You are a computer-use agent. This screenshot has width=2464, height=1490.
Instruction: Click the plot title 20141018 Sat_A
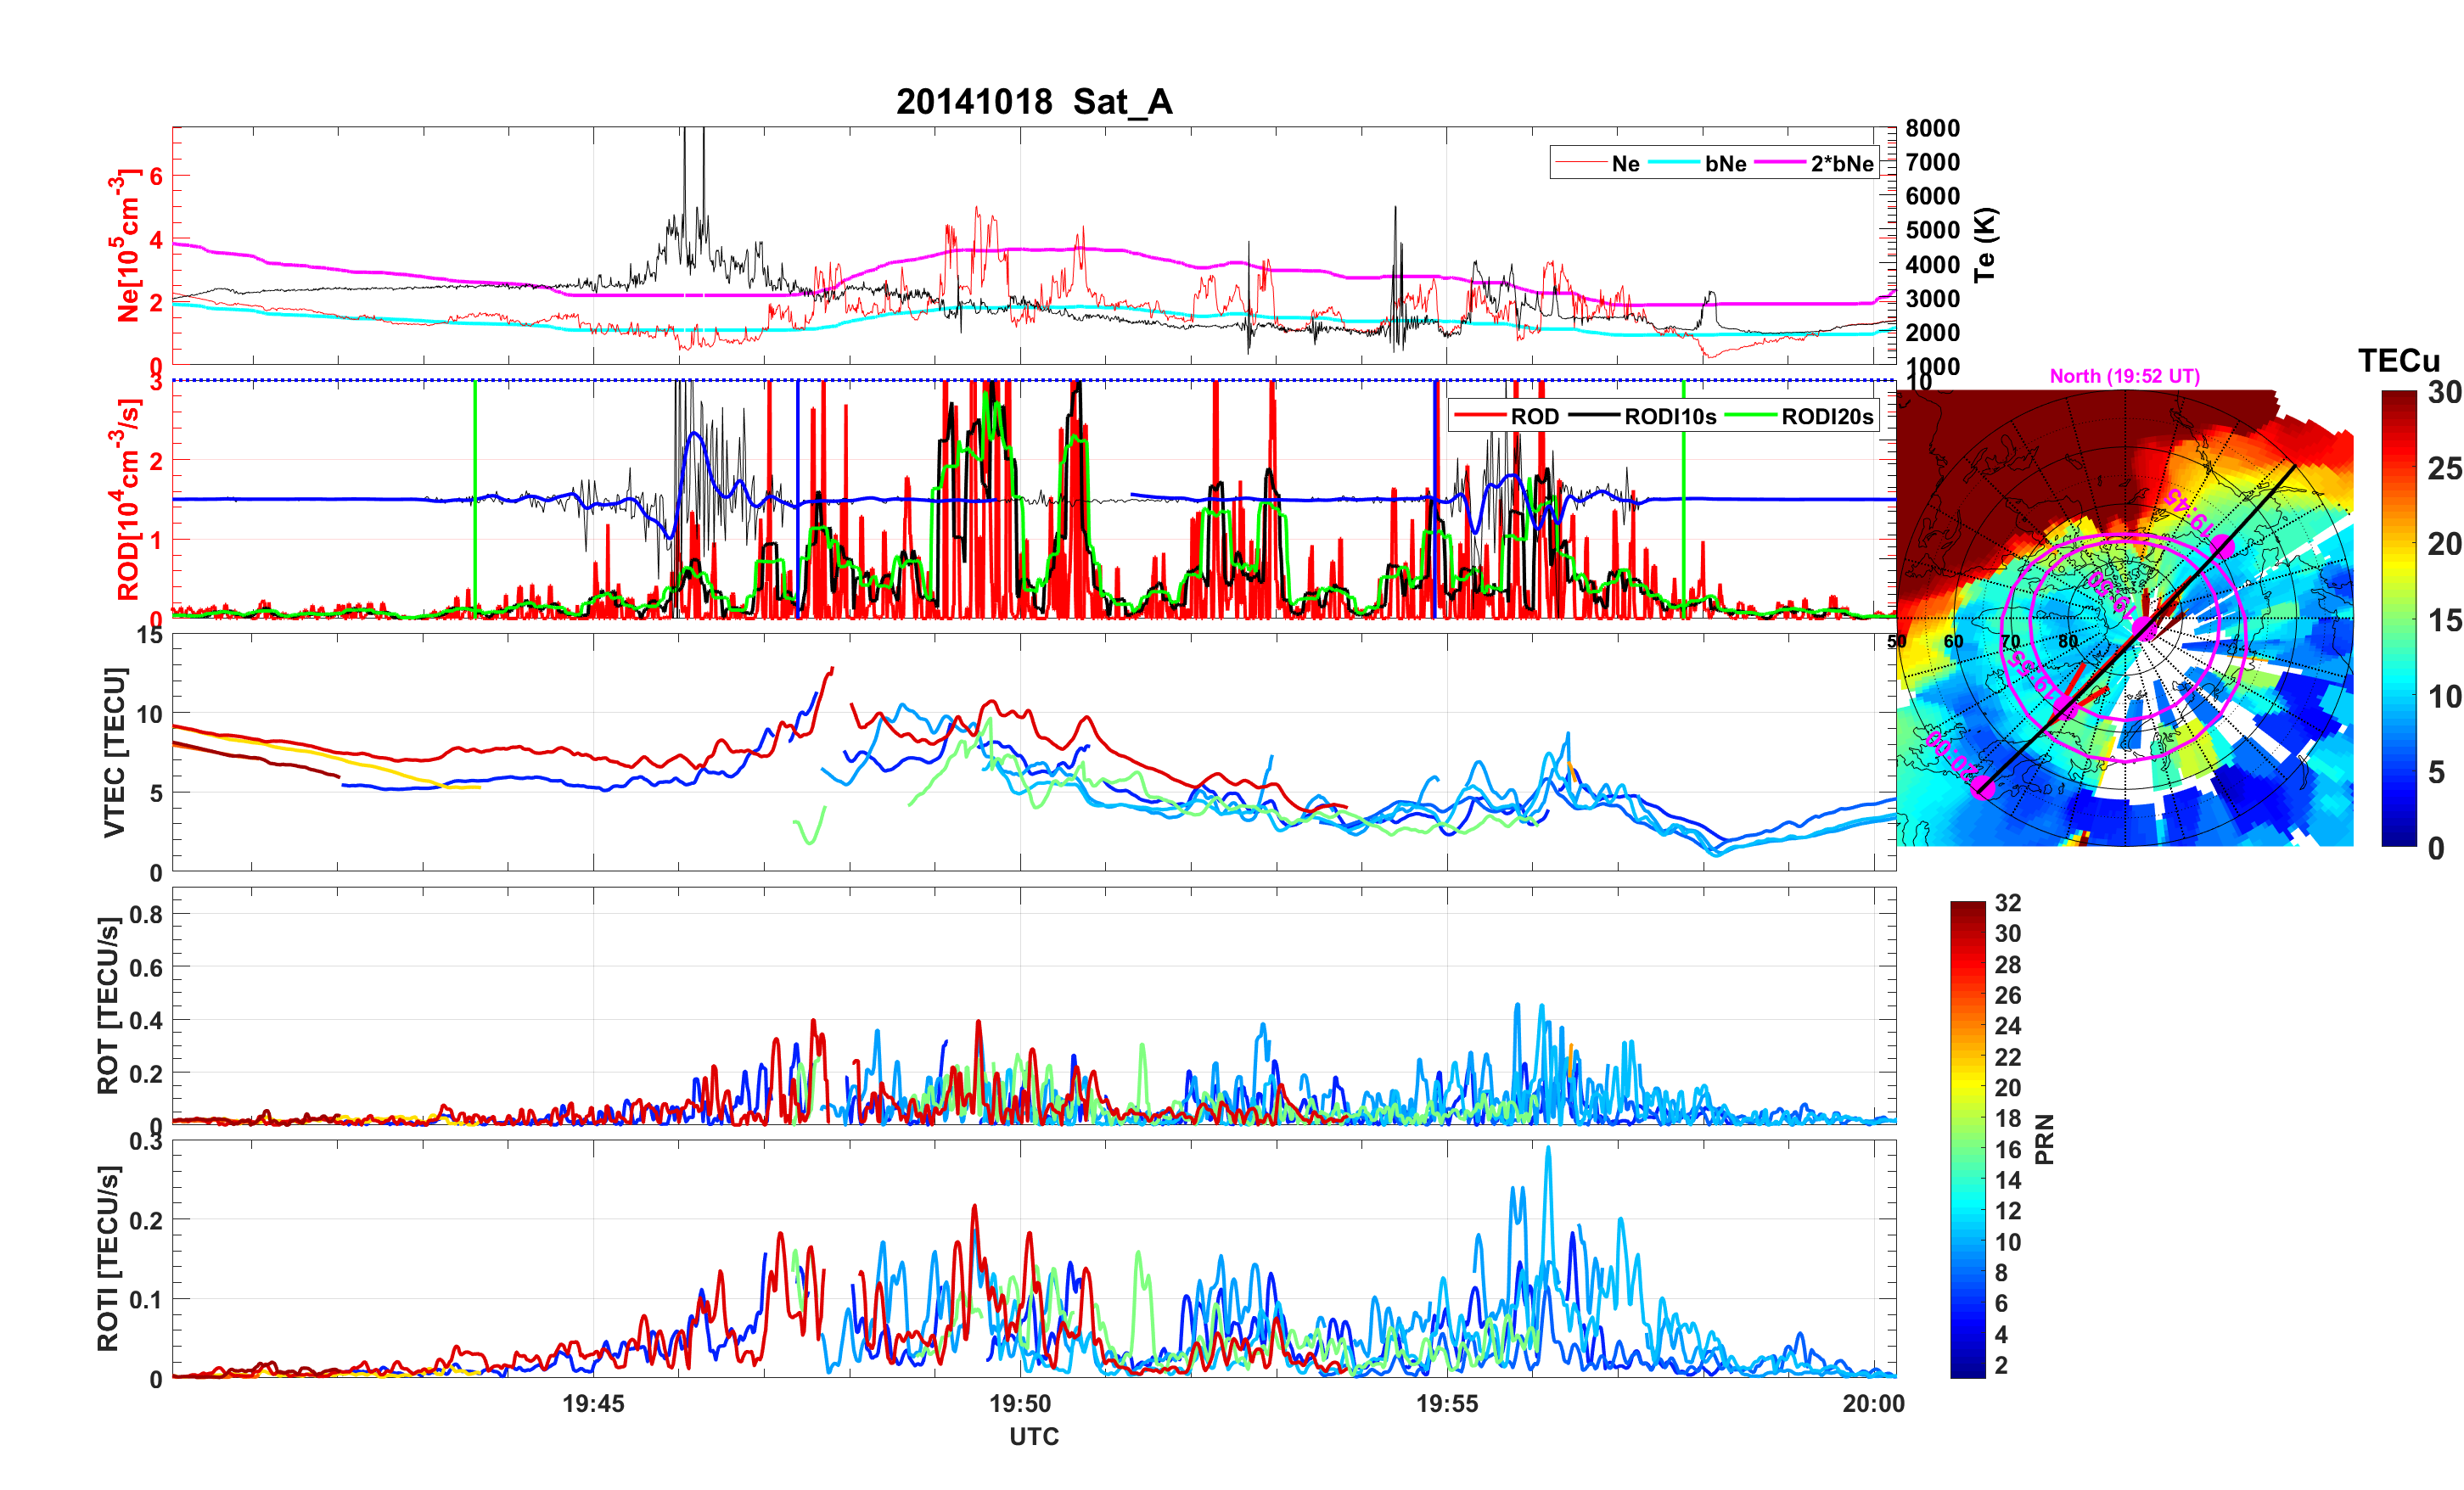tap(1034, 102)
